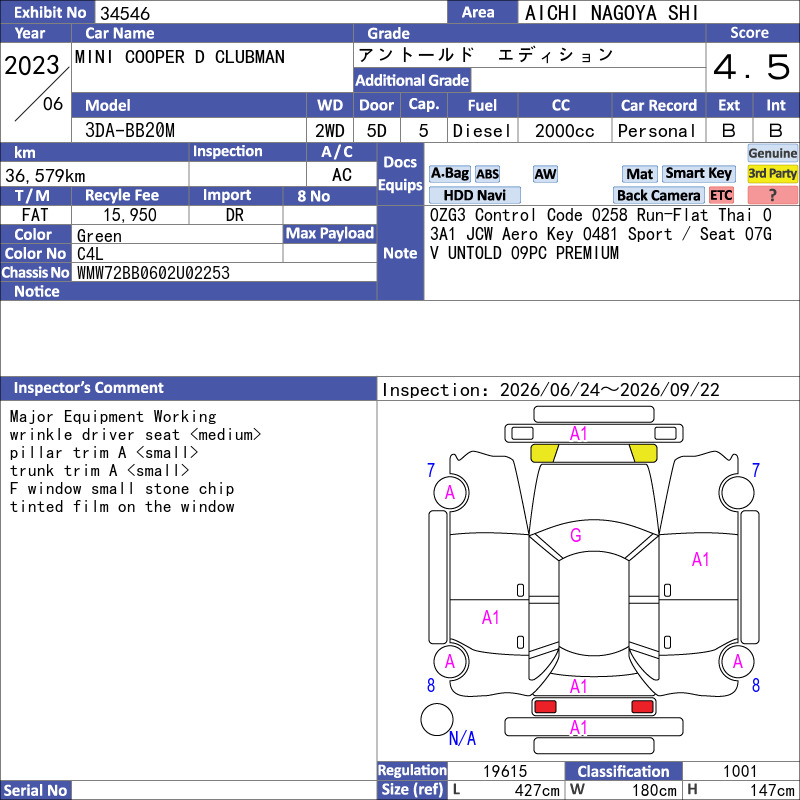Click model code 3DA-BB20M
Image resolution: width=800 pixels, height=800 pixels.
[130, 131]
